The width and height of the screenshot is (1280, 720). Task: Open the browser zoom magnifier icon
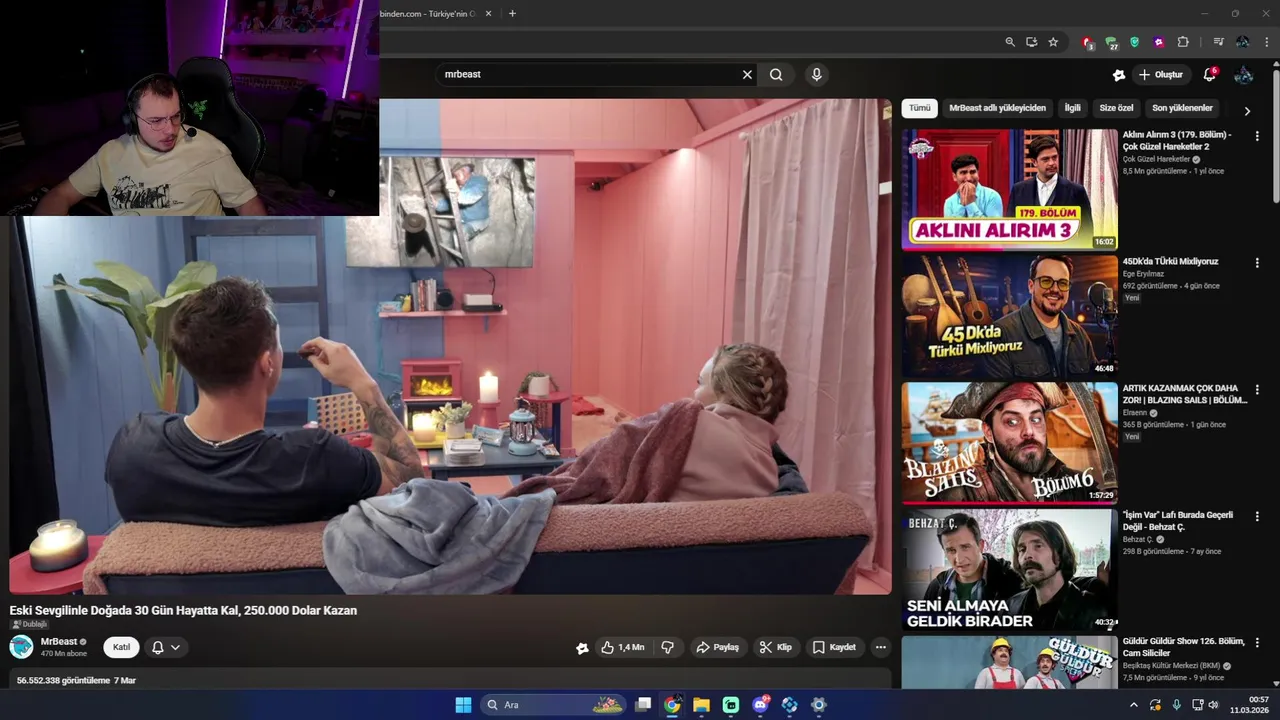[x=1009, y=42]
